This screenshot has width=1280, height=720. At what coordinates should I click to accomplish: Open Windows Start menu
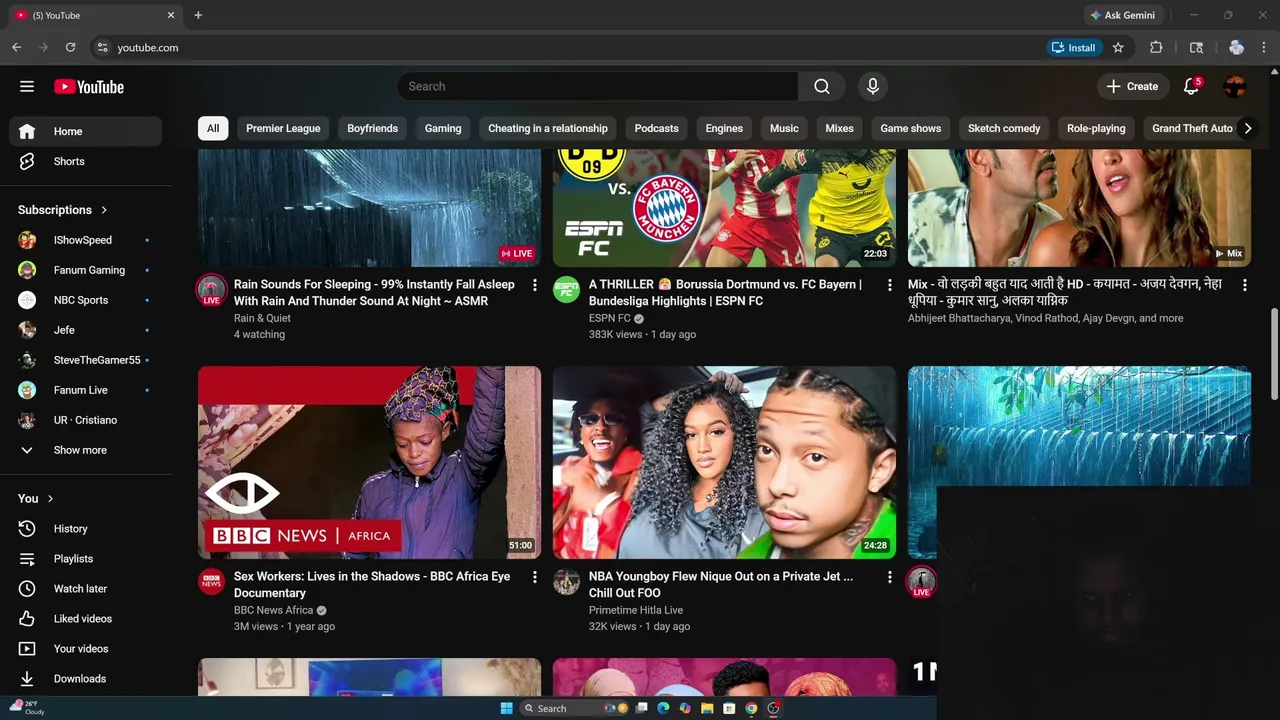pos(506,708)
